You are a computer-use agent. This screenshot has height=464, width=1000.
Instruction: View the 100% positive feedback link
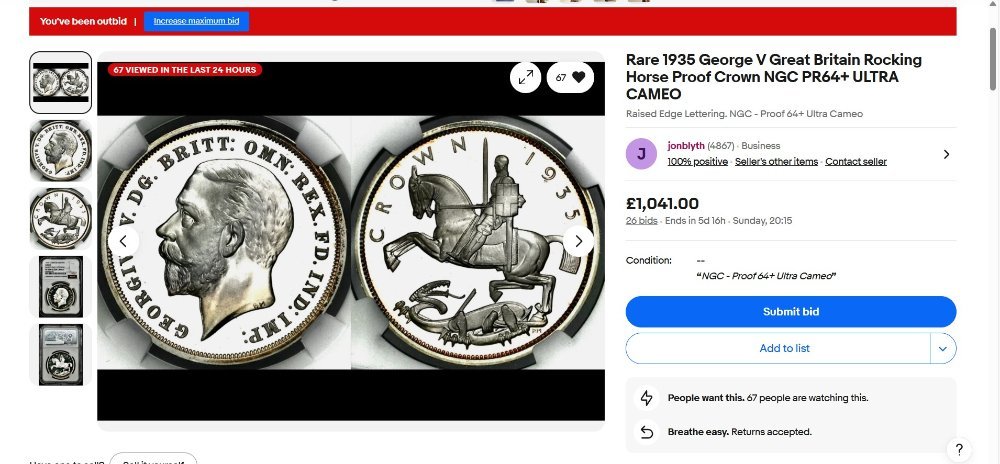tap(698, 162)
